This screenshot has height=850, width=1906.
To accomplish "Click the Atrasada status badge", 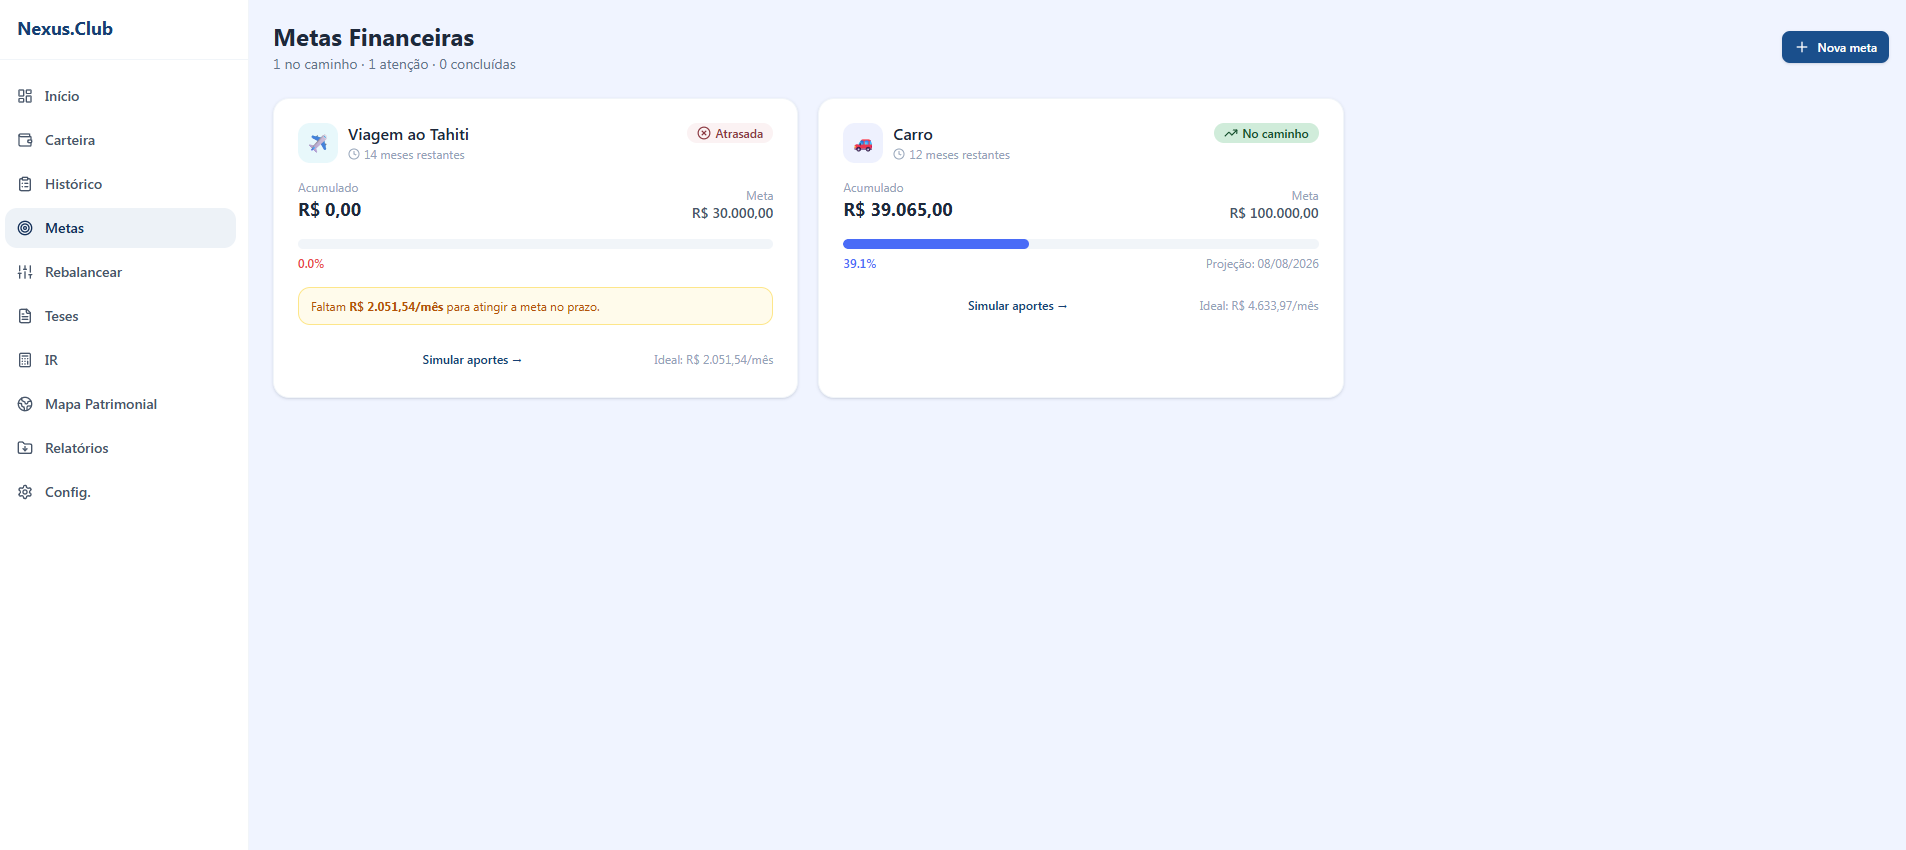I will coord(730,134).
